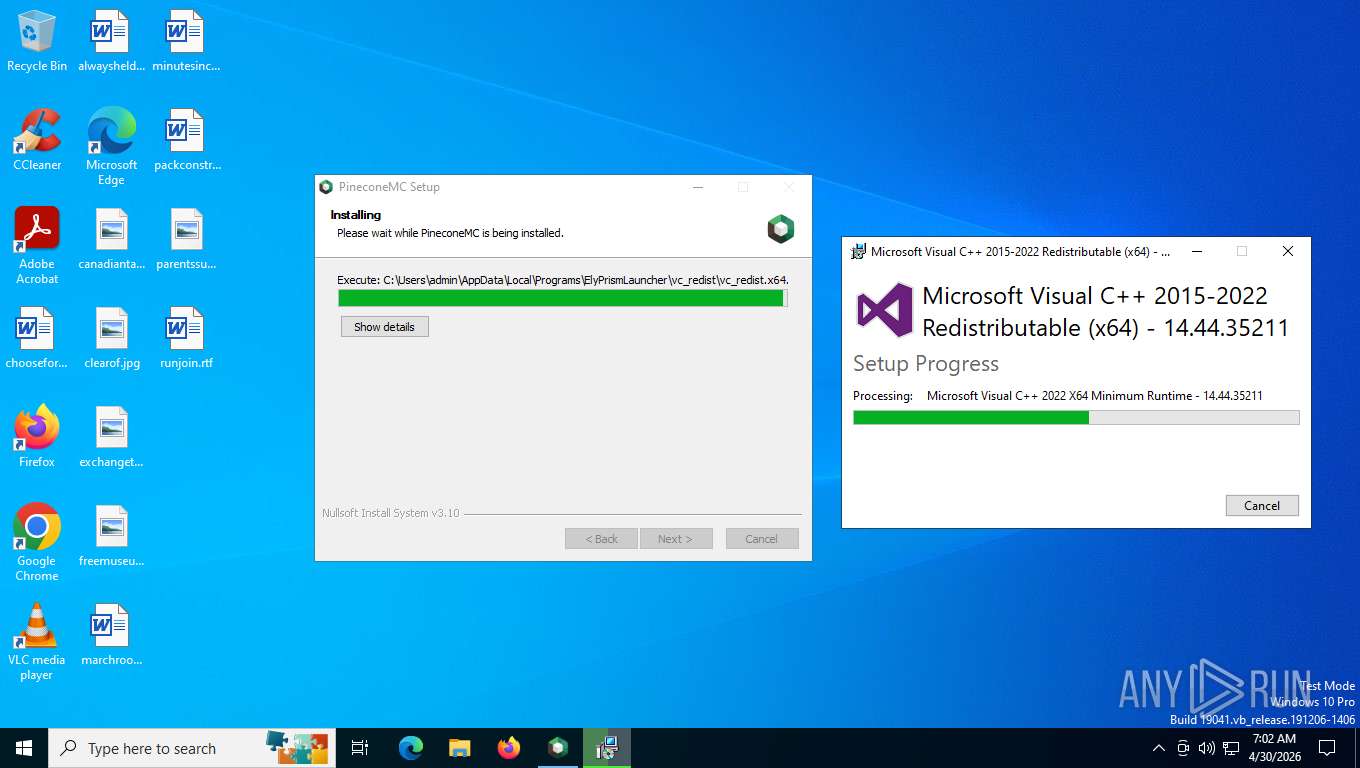Open network status tray icon
The width and height of the screenshot is (1360, 768).
[x=1231, y=748]
